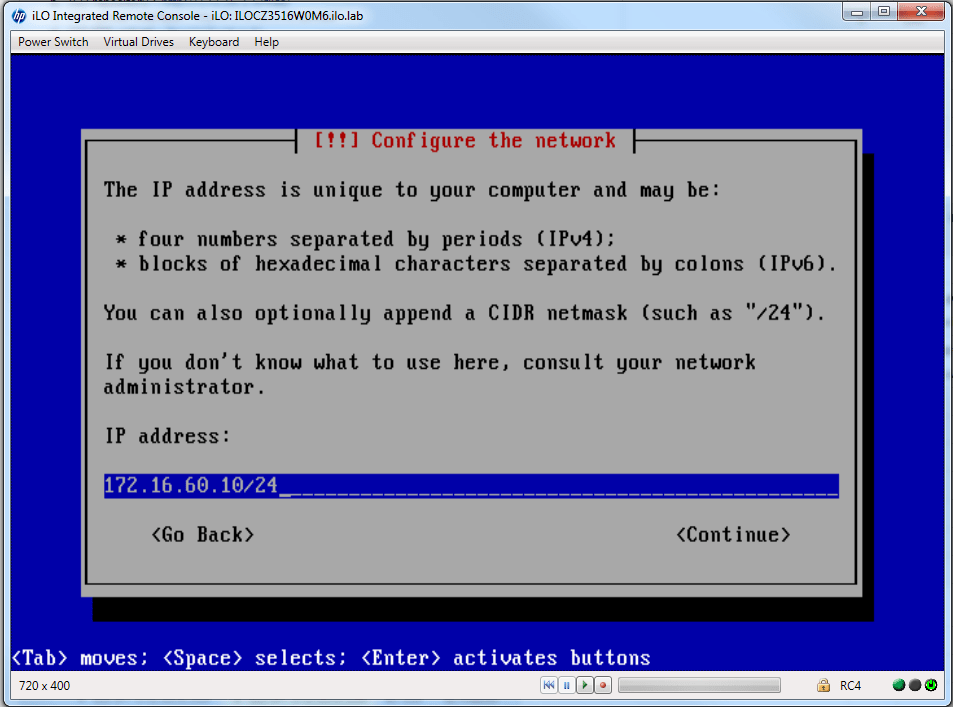Click the green power status icon

pos(930,685)
